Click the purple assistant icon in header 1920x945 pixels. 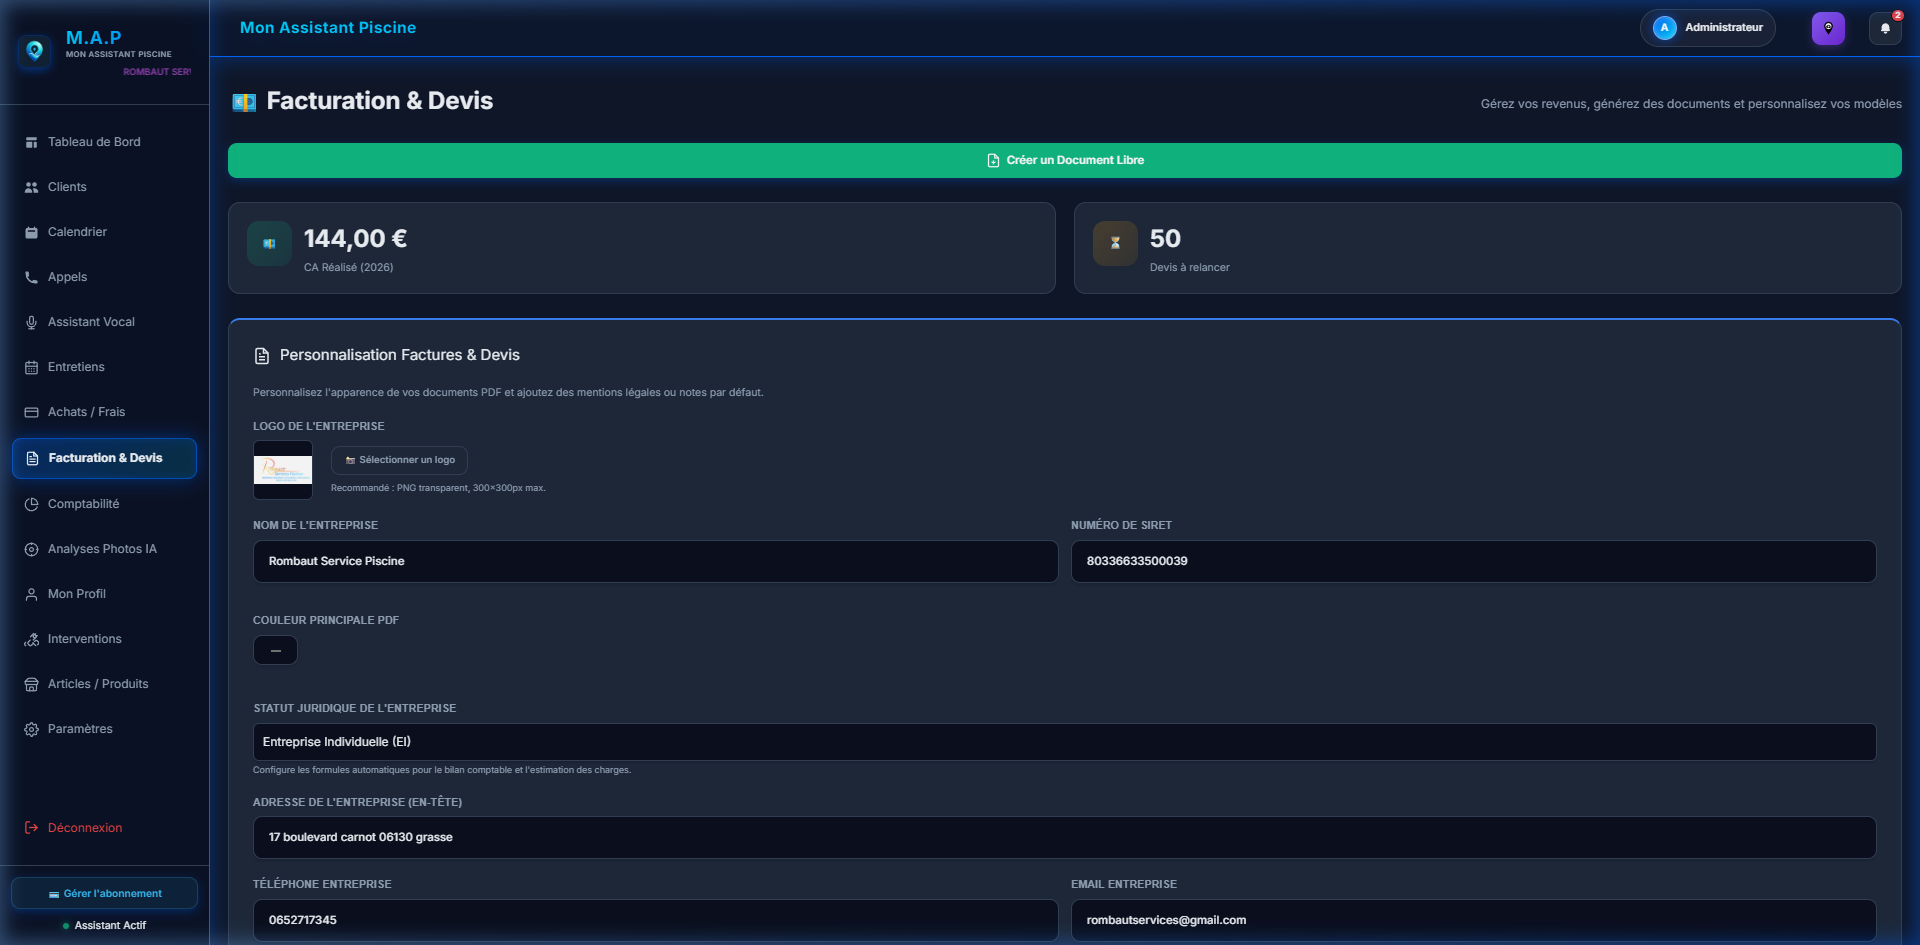click(1828, 28)
